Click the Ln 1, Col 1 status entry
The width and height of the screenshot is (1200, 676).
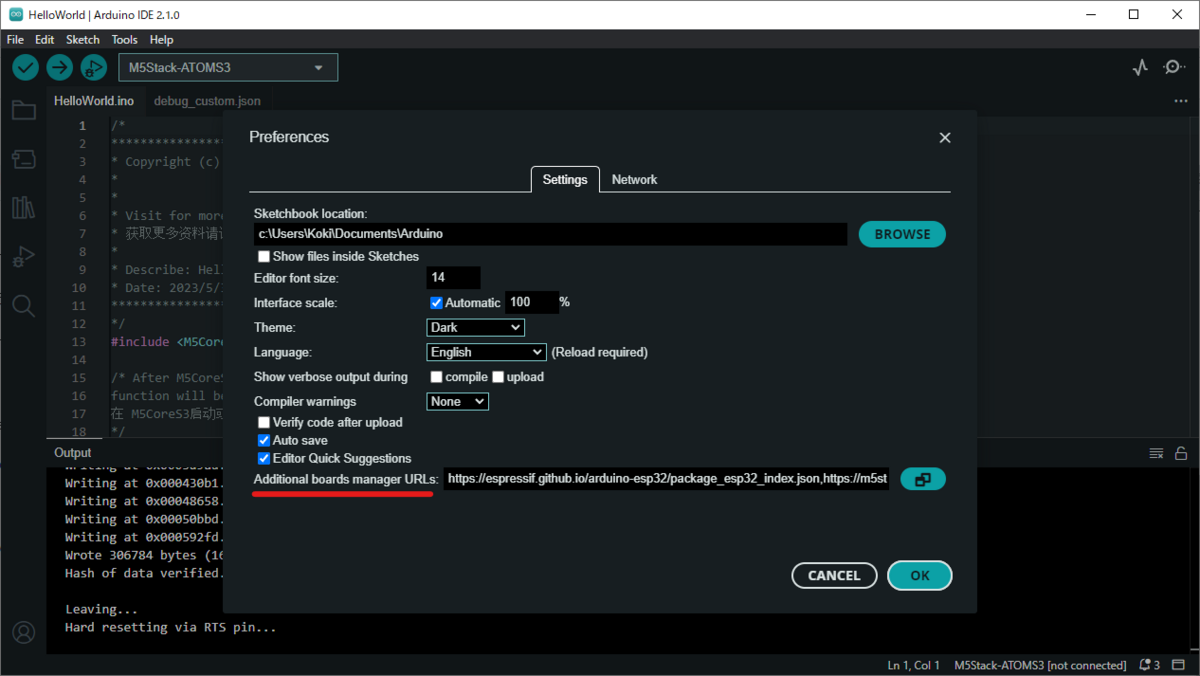(913, 665)
